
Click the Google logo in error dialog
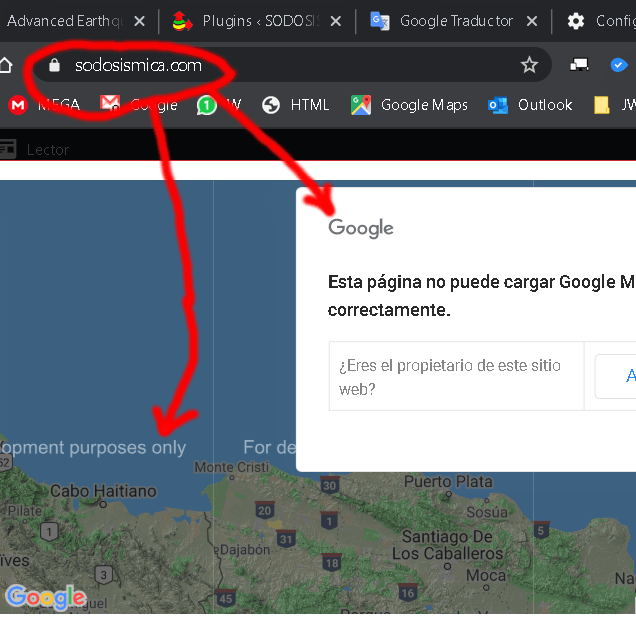361,228
